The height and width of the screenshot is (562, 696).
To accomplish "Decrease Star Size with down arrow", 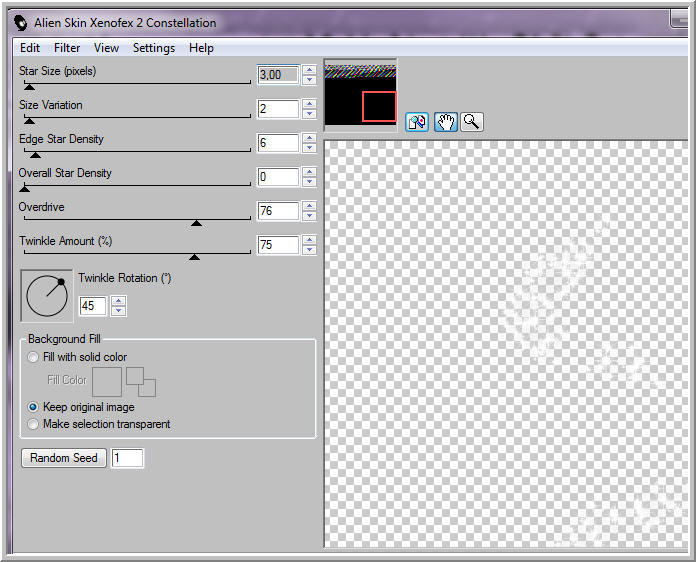I will (309, 80).
